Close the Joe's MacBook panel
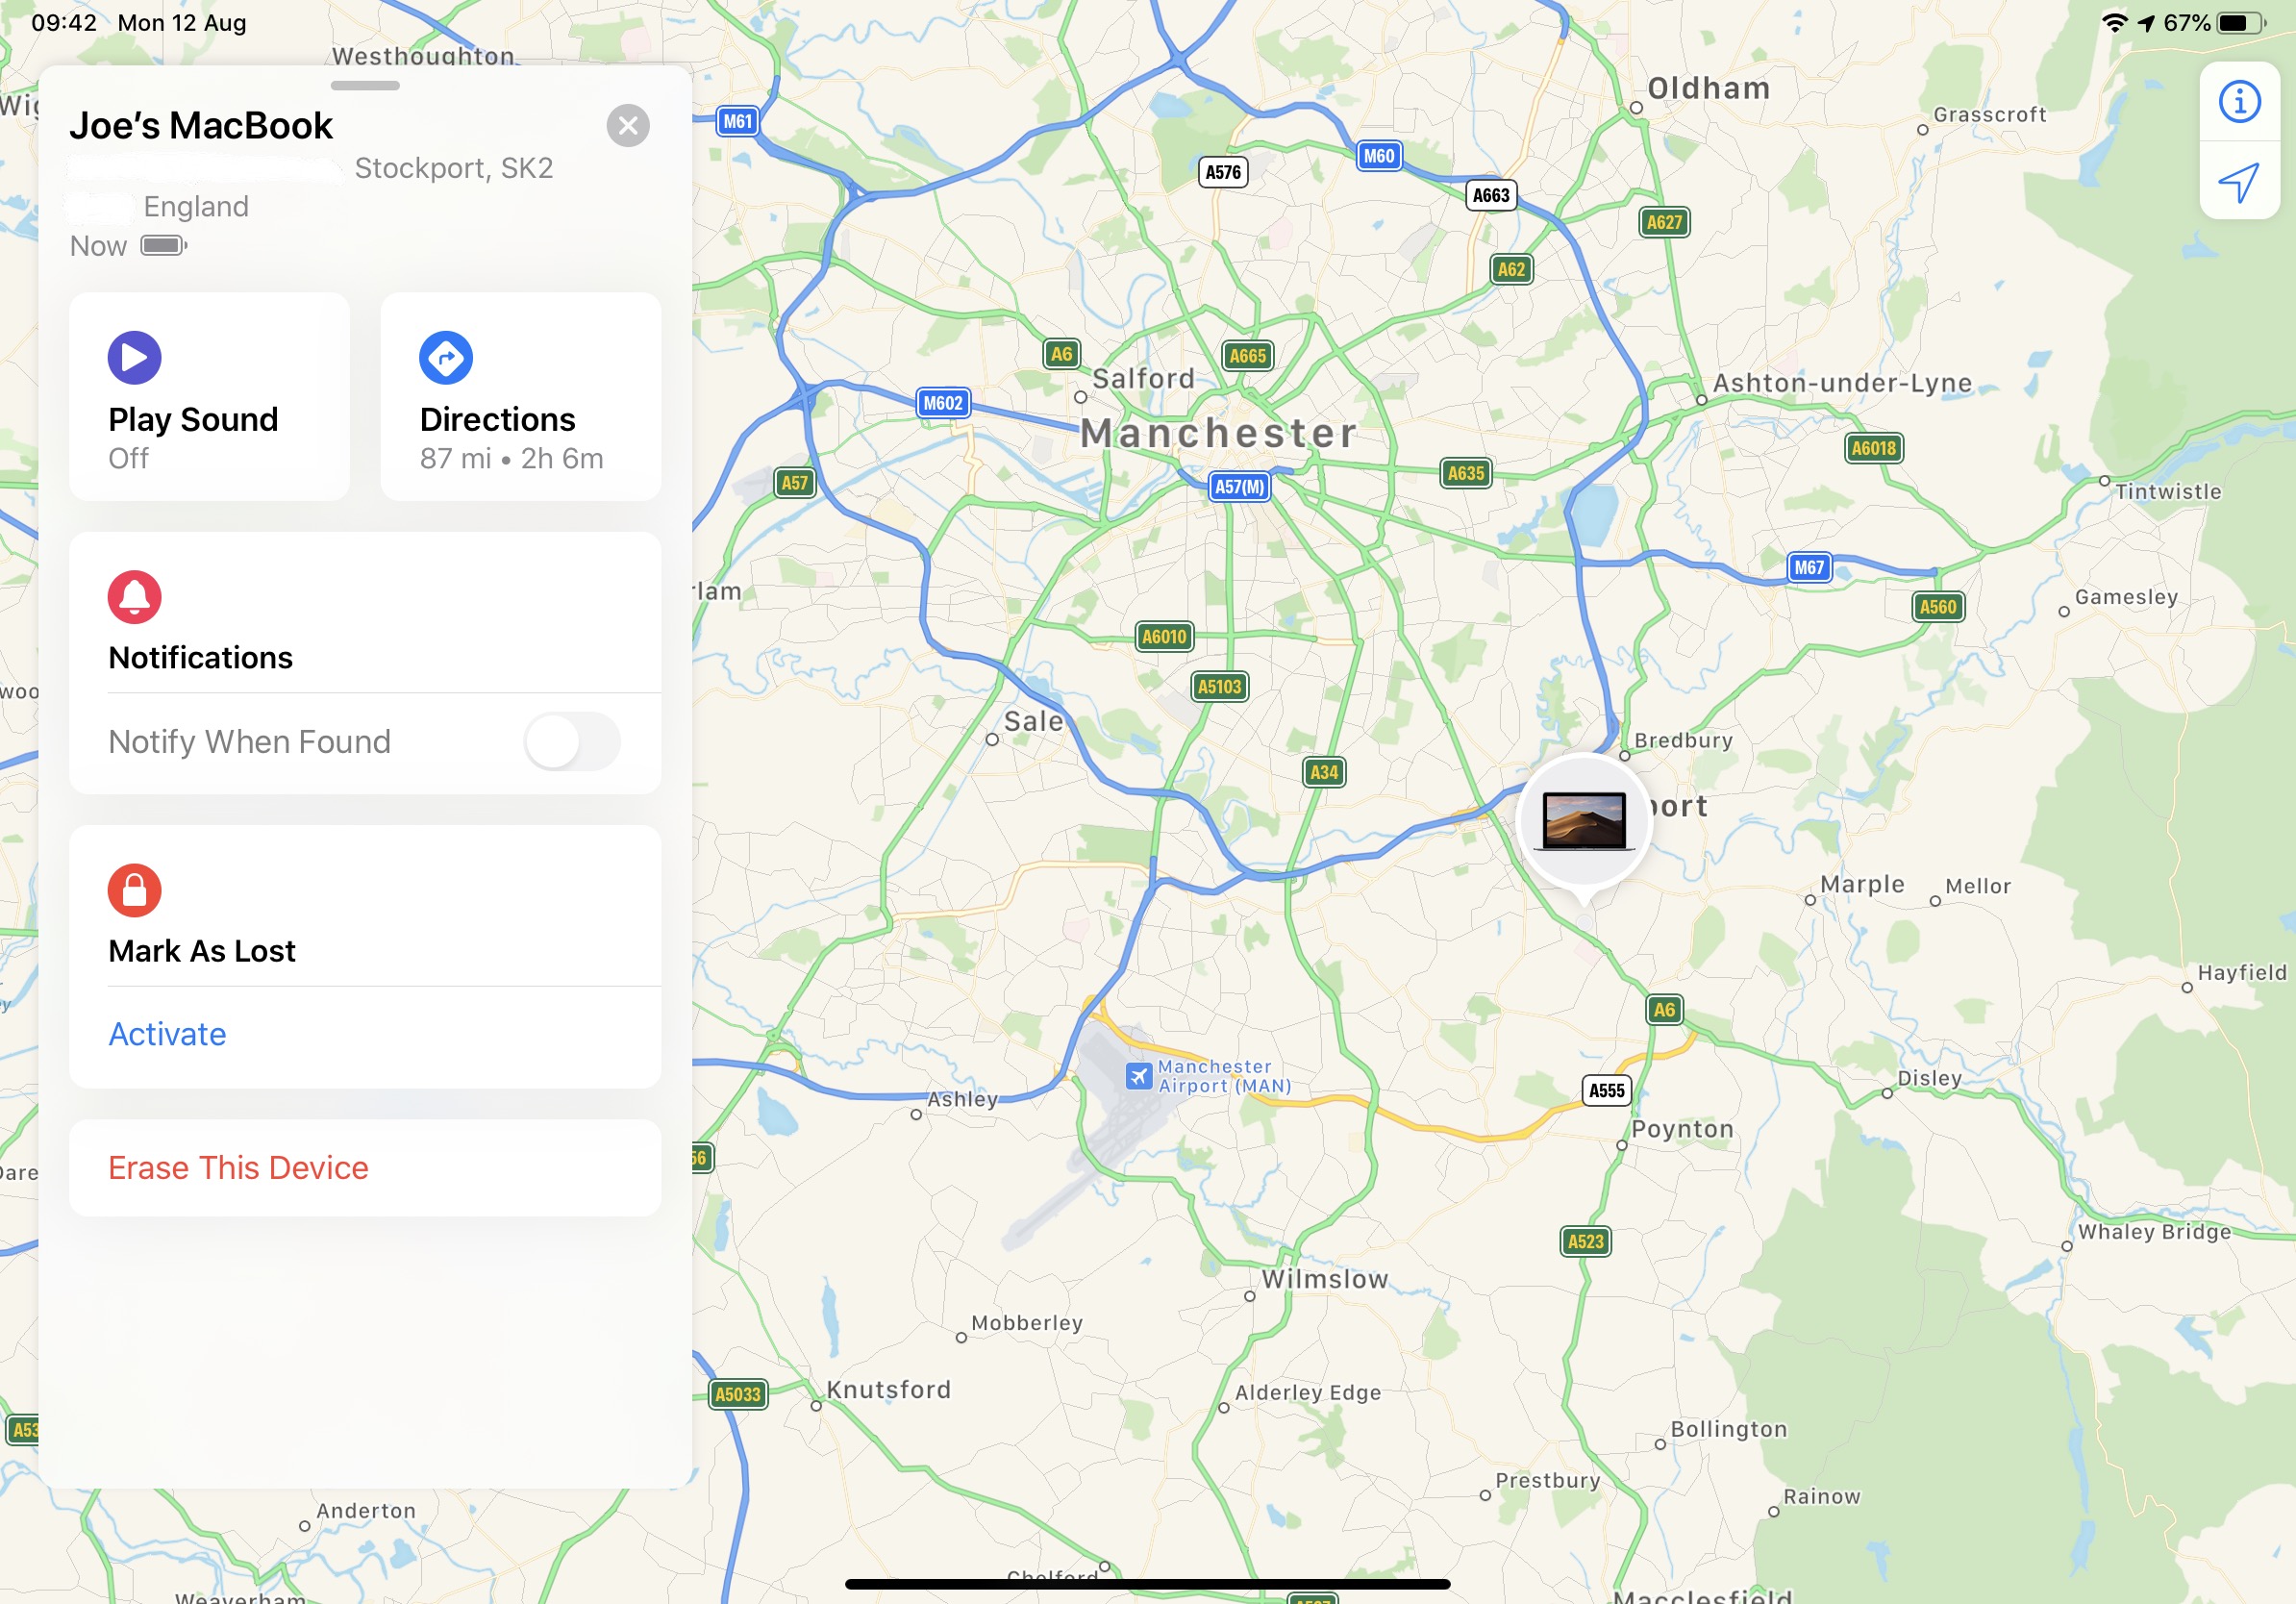Image resolution: width=2296 pixels, height=1604 pixels. 628,126
